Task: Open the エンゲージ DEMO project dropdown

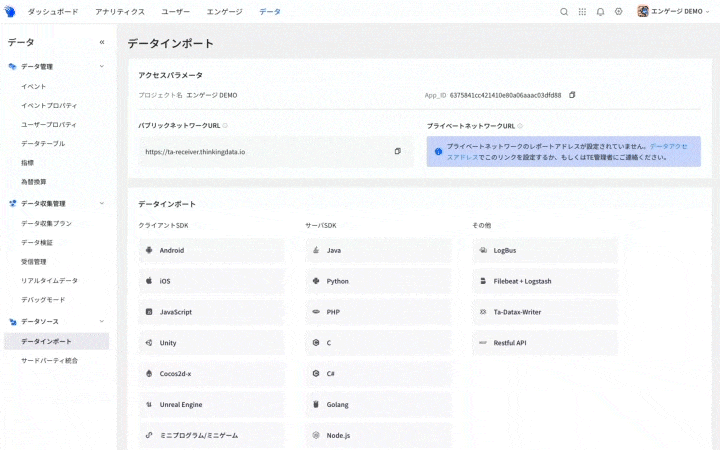Action: [674, 11]
